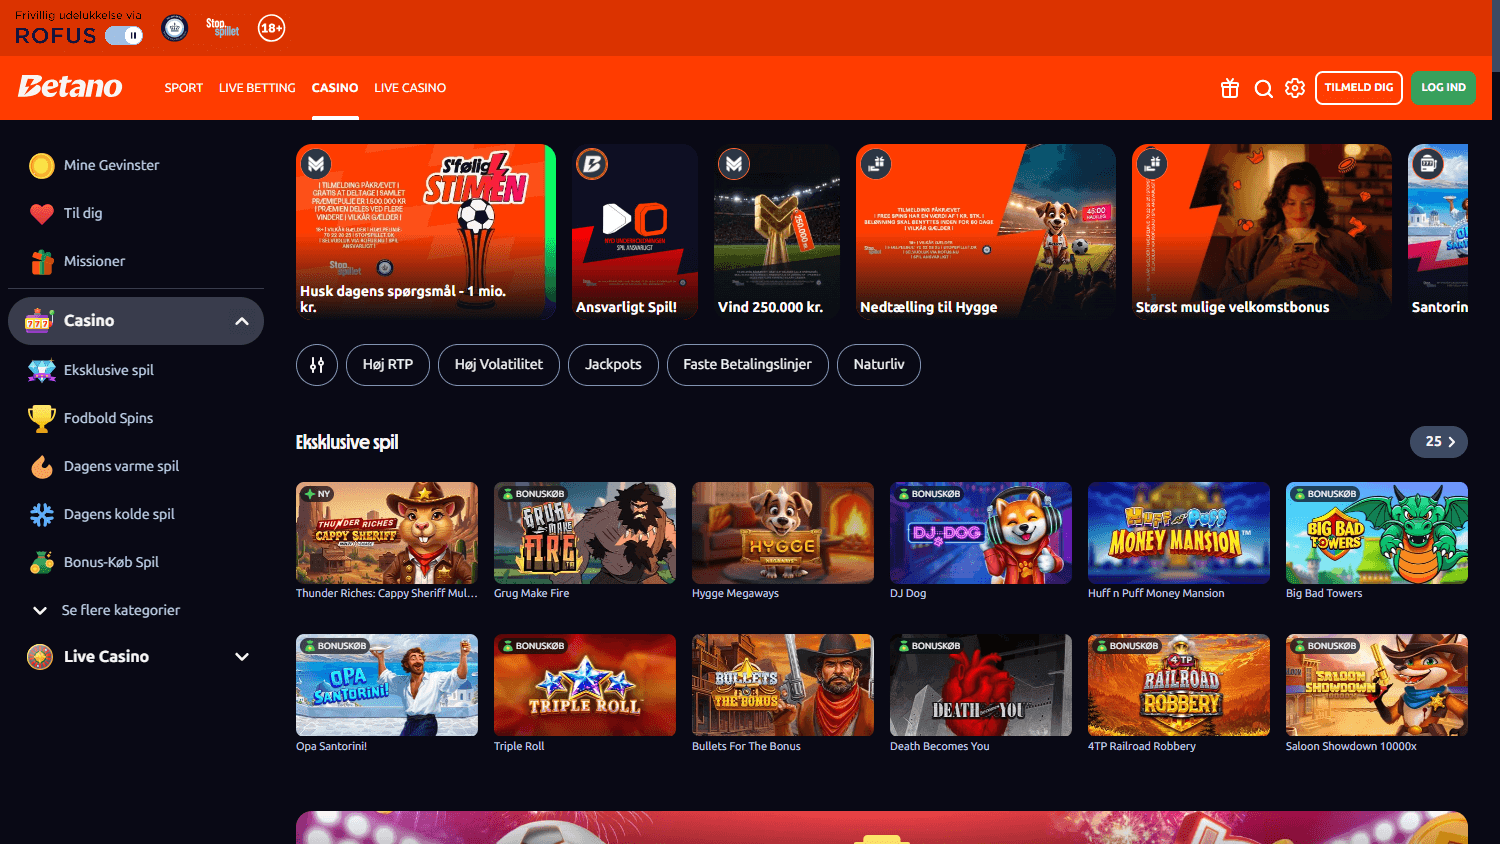Launch the Hygge Megaways game

point(783,533)
